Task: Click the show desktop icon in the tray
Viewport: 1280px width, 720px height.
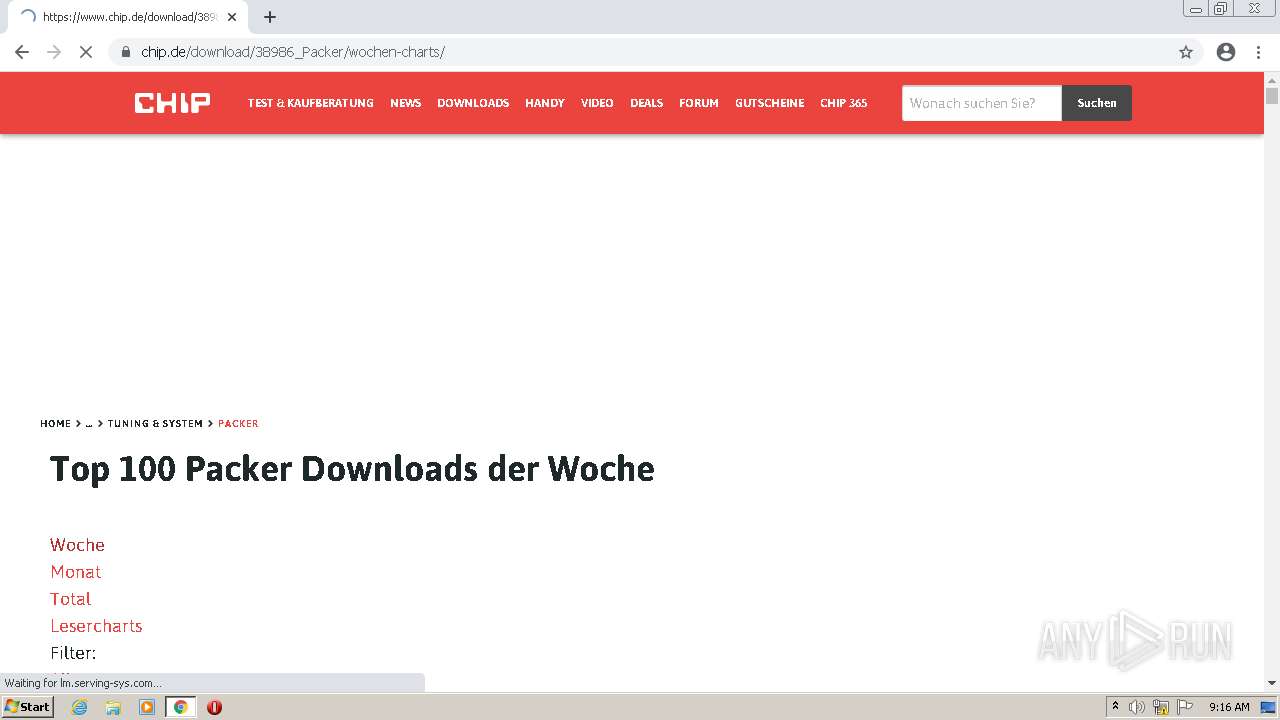Action: click(x=1268, y=707)
